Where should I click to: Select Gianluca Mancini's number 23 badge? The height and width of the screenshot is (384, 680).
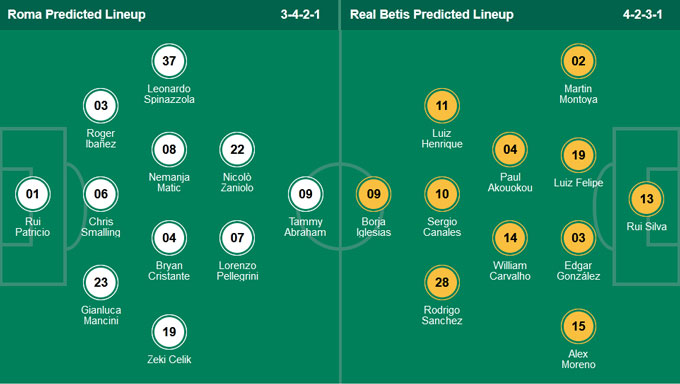point(101,282)
